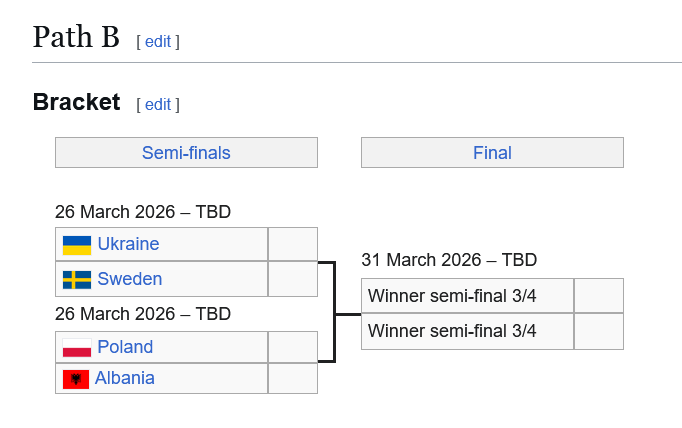
Task: Edit the Path B section
Action: 158,42
